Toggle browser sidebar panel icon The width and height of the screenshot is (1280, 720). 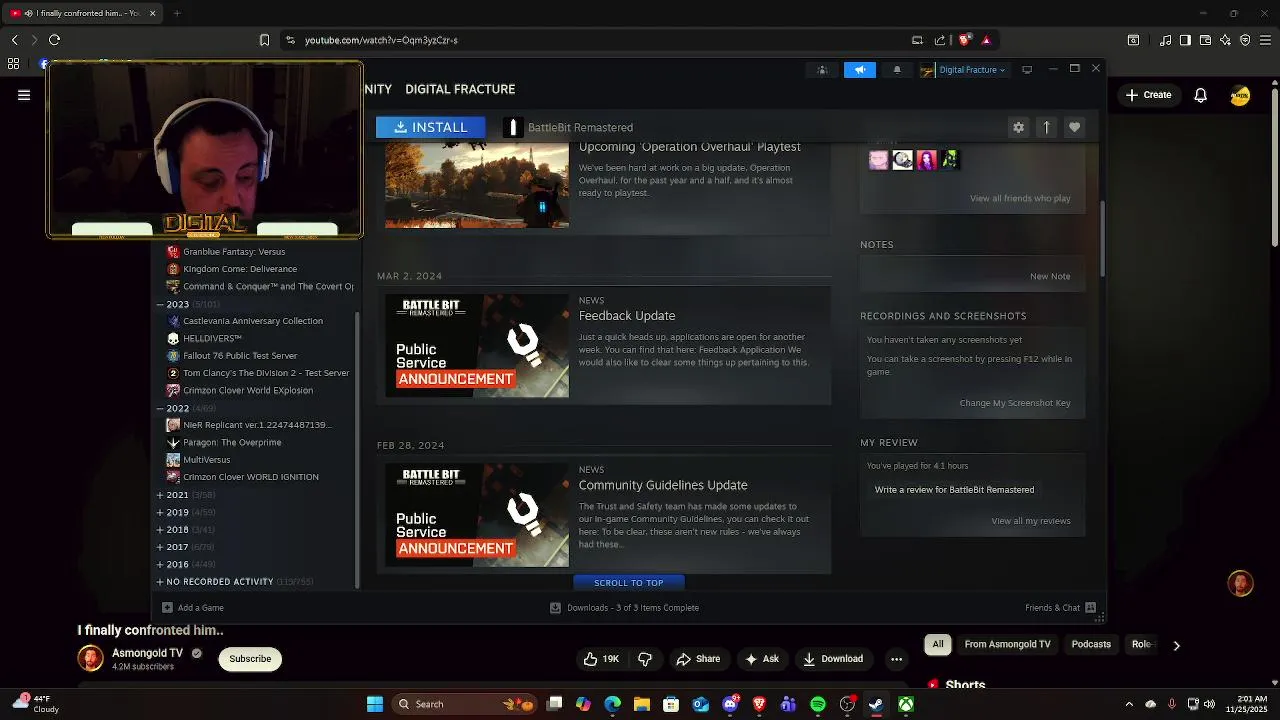point(1185,40)
